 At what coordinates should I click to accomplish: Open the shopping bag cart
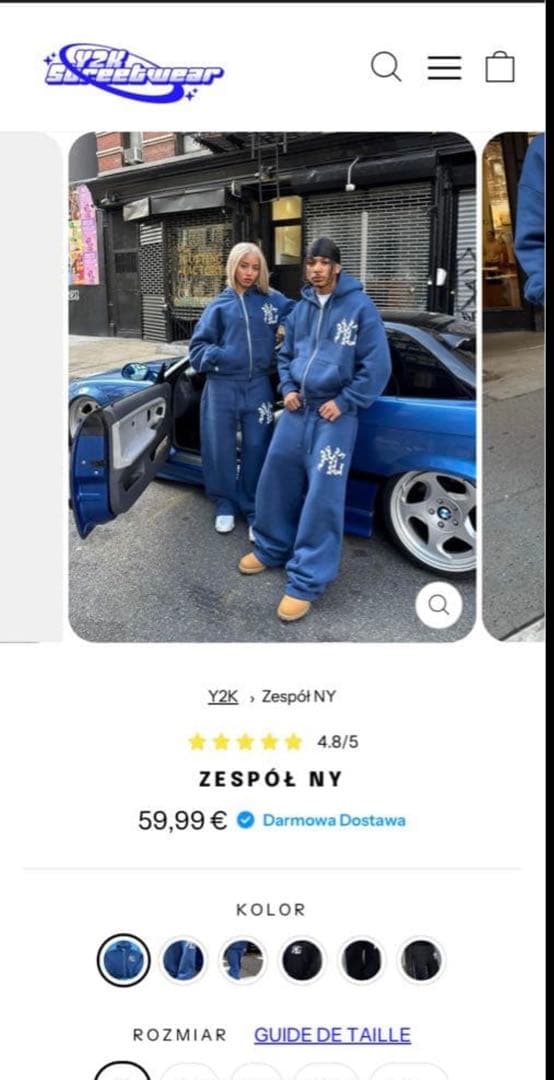pos(500,67)
